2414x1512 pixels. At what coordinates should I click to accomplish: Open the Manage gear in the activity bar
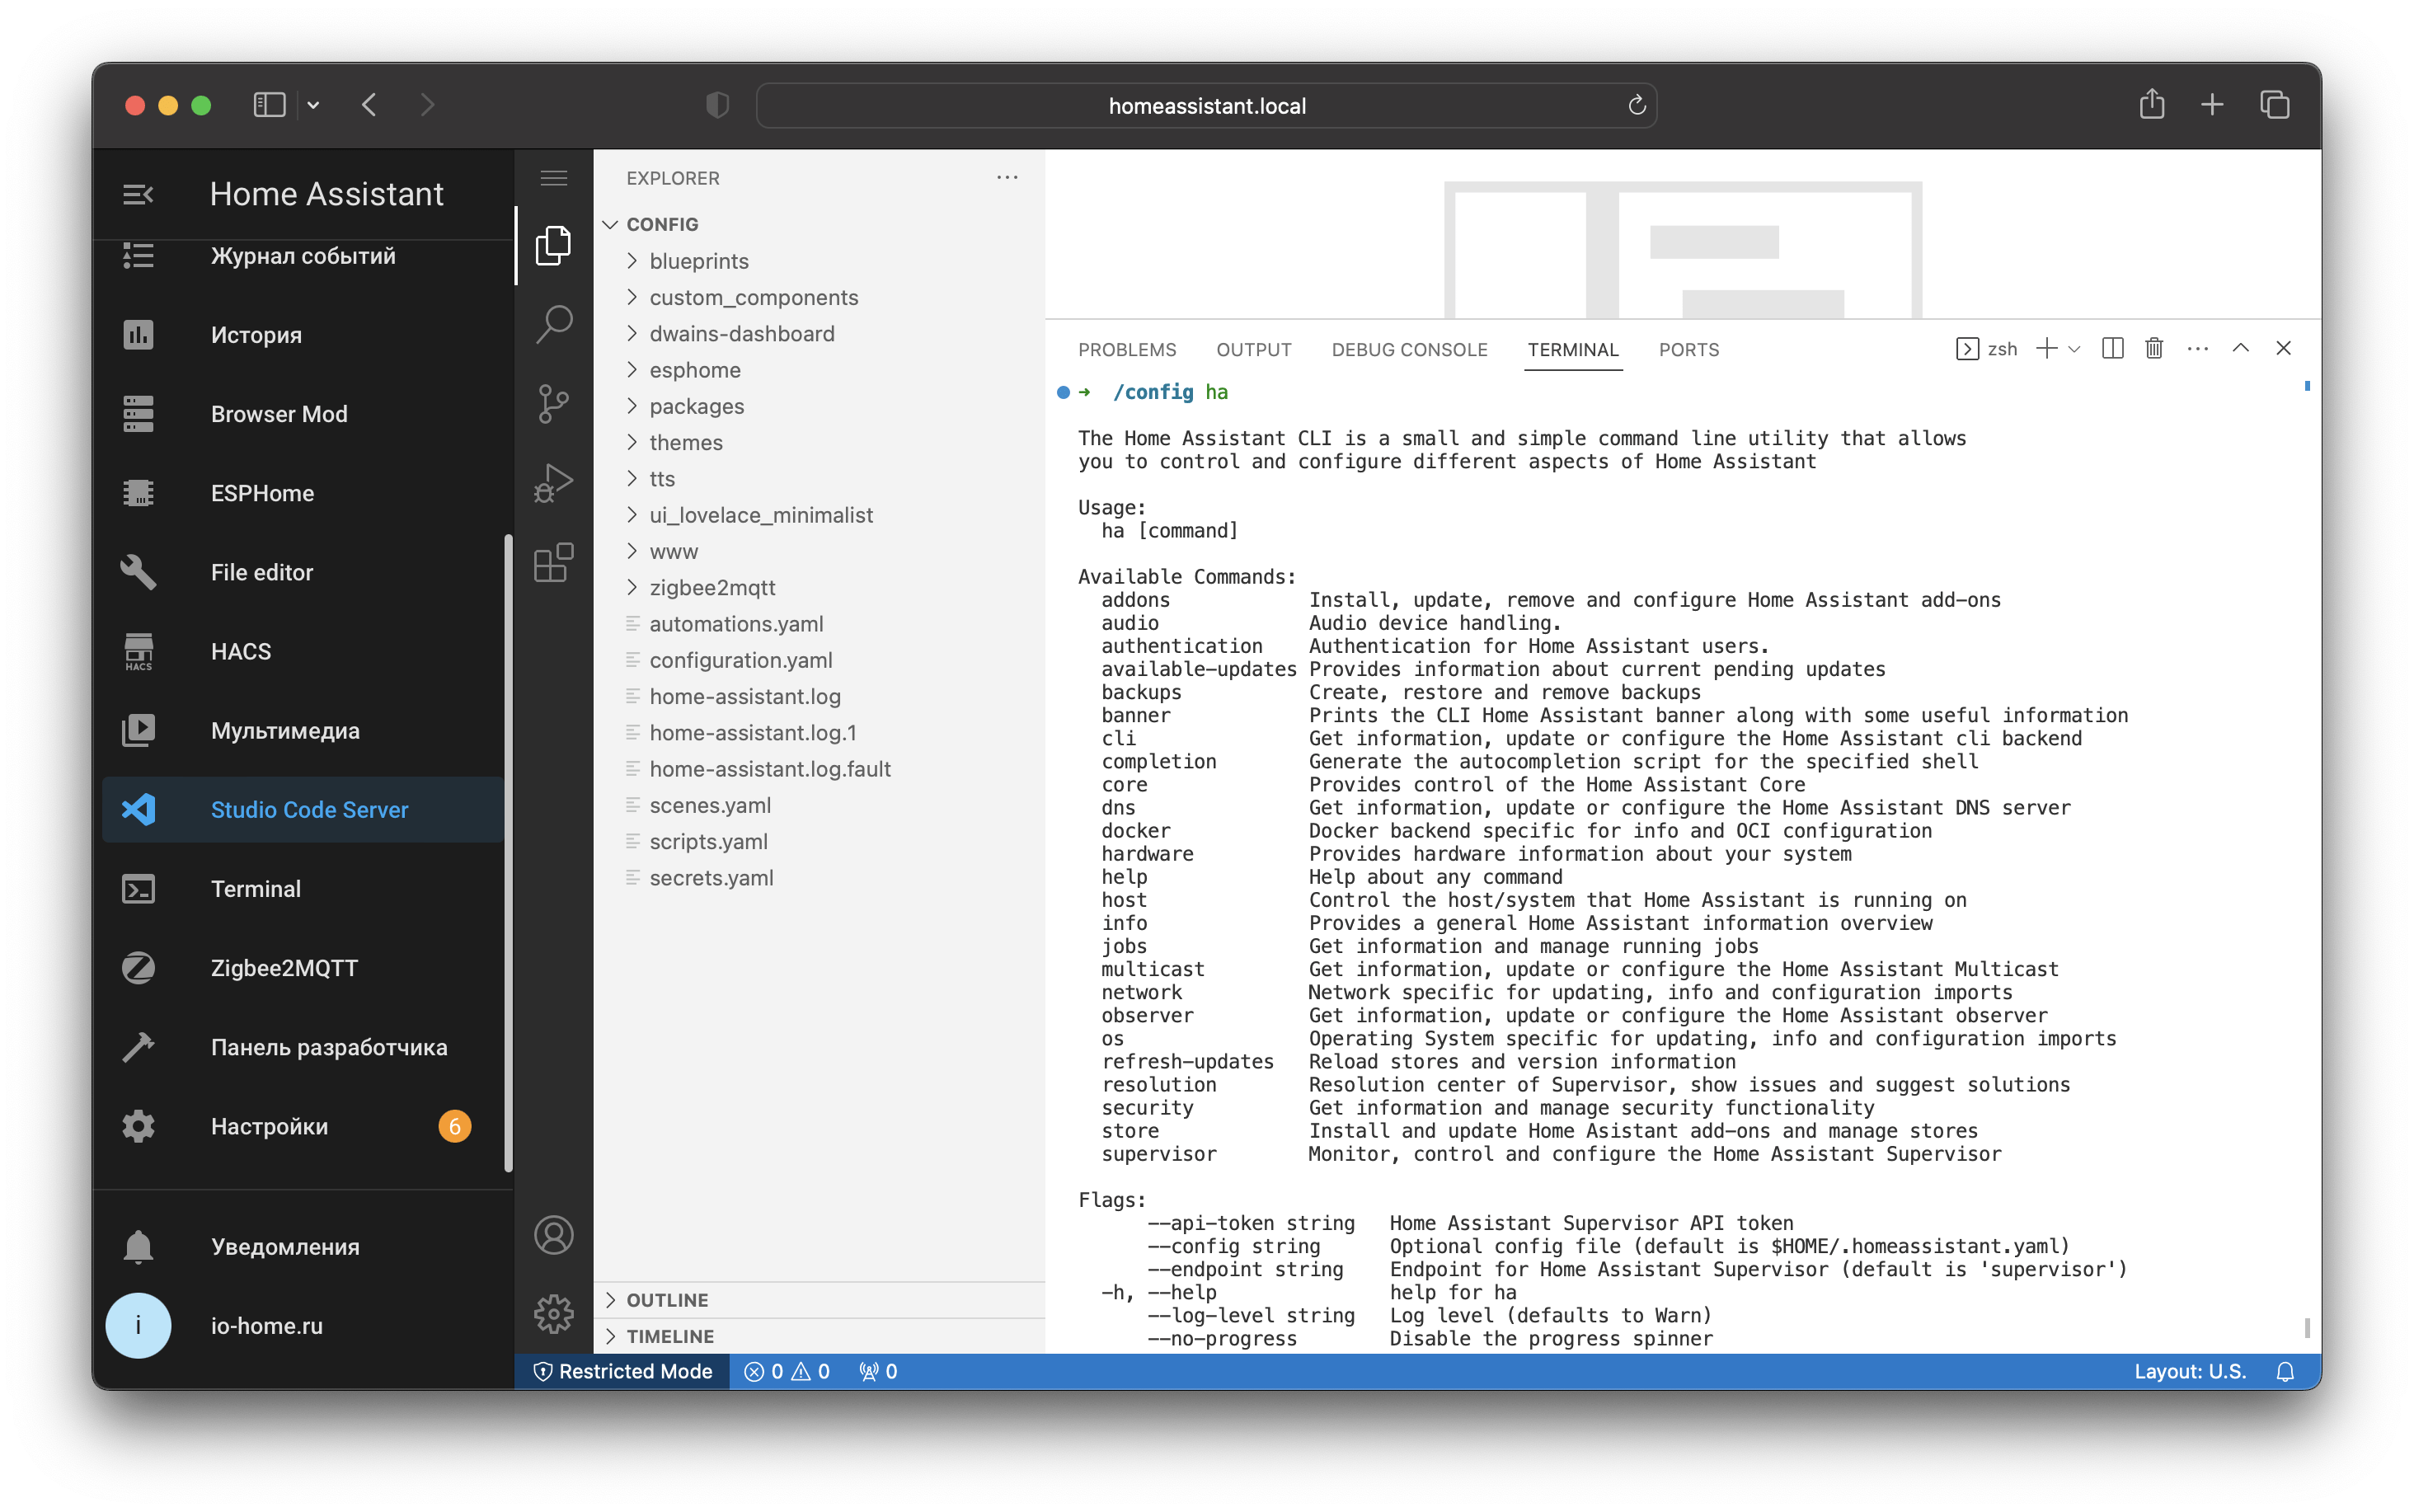pos(554,1313)
